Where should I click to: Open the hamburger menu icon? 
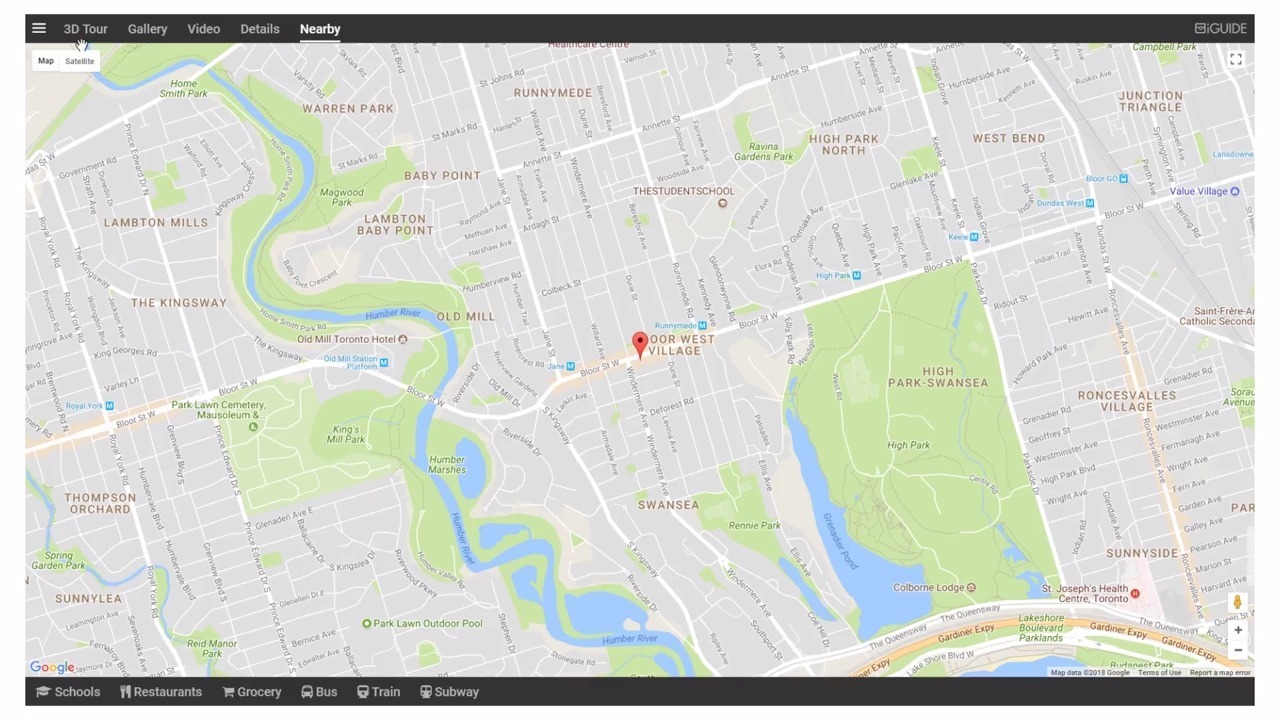(x=39, y=29)
